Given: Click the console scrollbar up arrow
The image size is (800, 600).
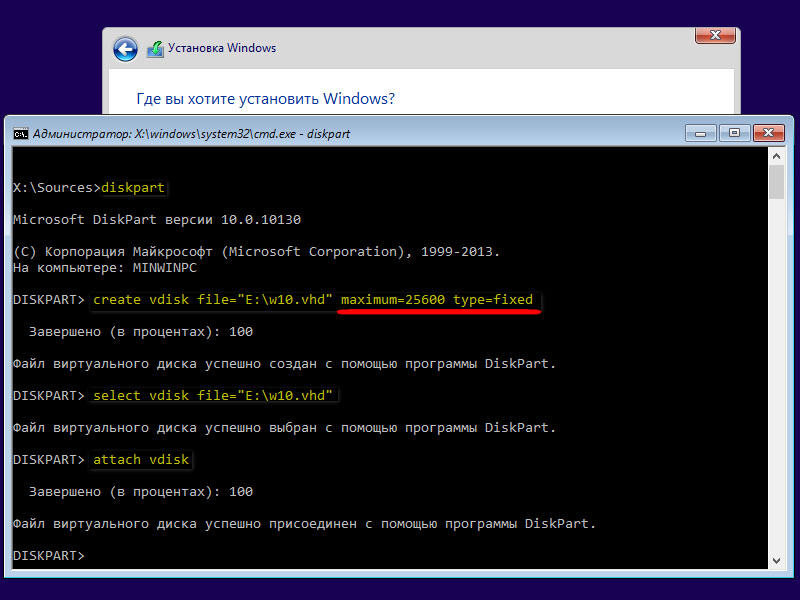Looking at the screenshot, I should pyautogui.click(x=777, y=157).
